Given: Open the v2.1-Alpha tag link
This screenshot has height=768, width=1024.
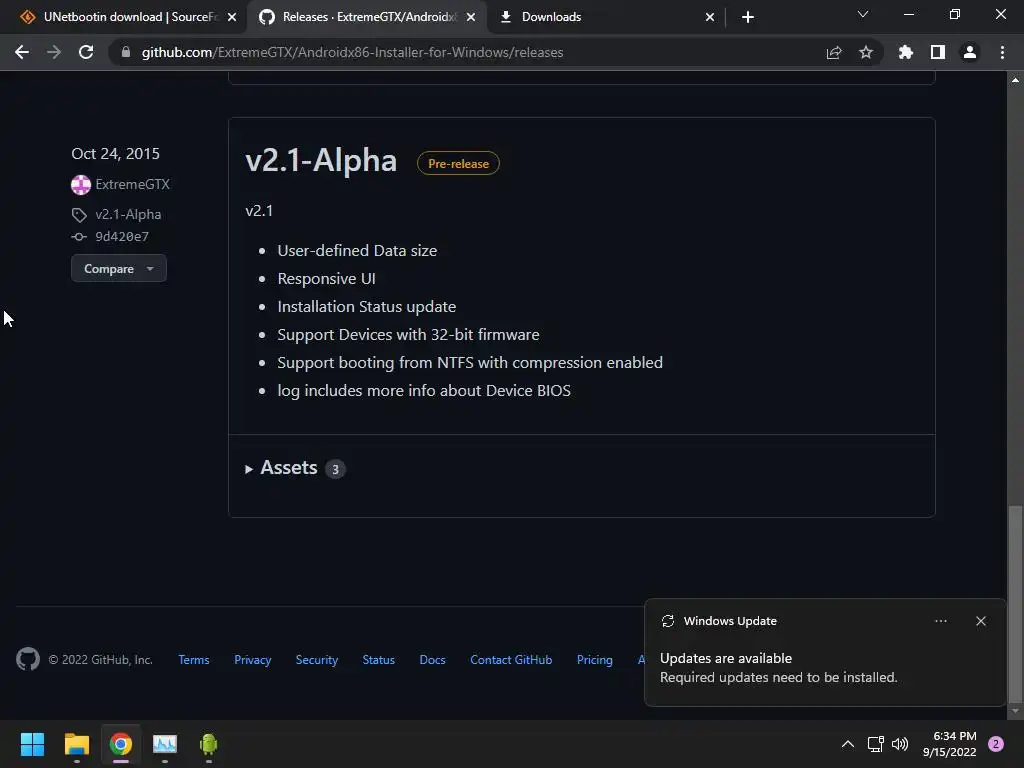Looking at the screenshot, I should click(x=128, y=214).
